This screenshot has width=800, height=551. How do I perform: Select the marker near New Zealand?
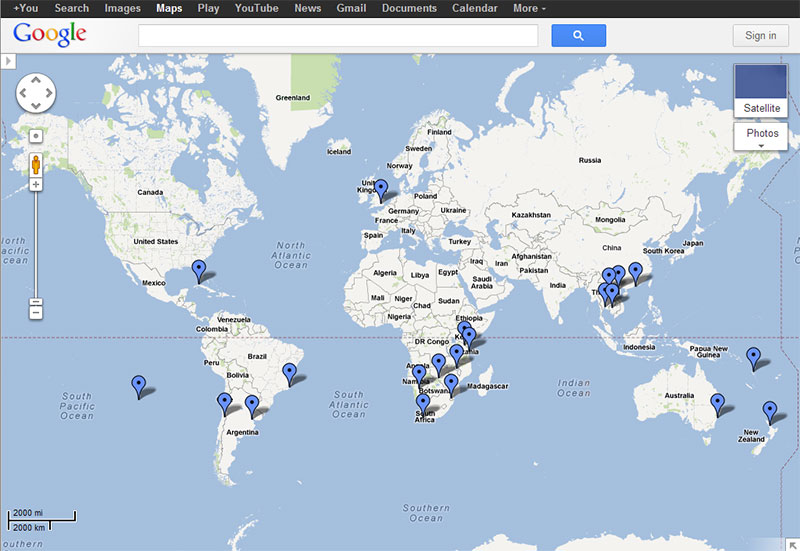tap(769, 410)
